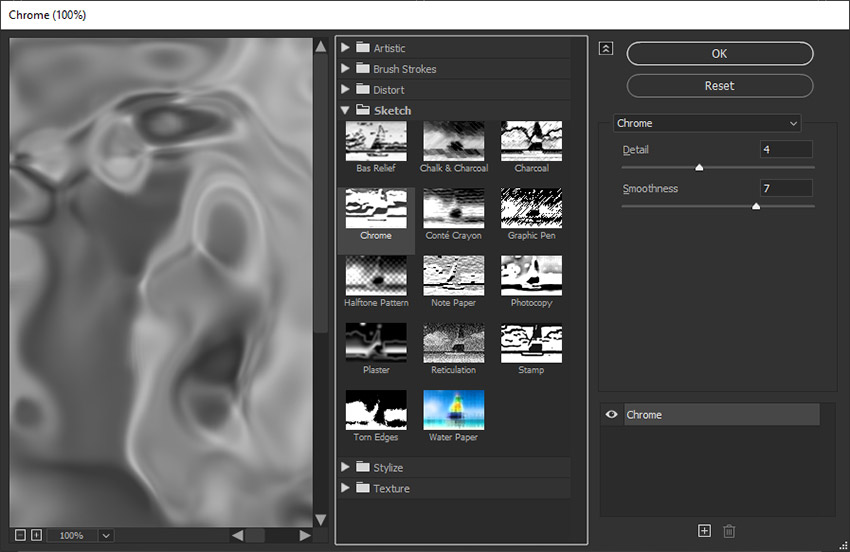
Task: Select the Water Paper filter
Action: (454, 410)
